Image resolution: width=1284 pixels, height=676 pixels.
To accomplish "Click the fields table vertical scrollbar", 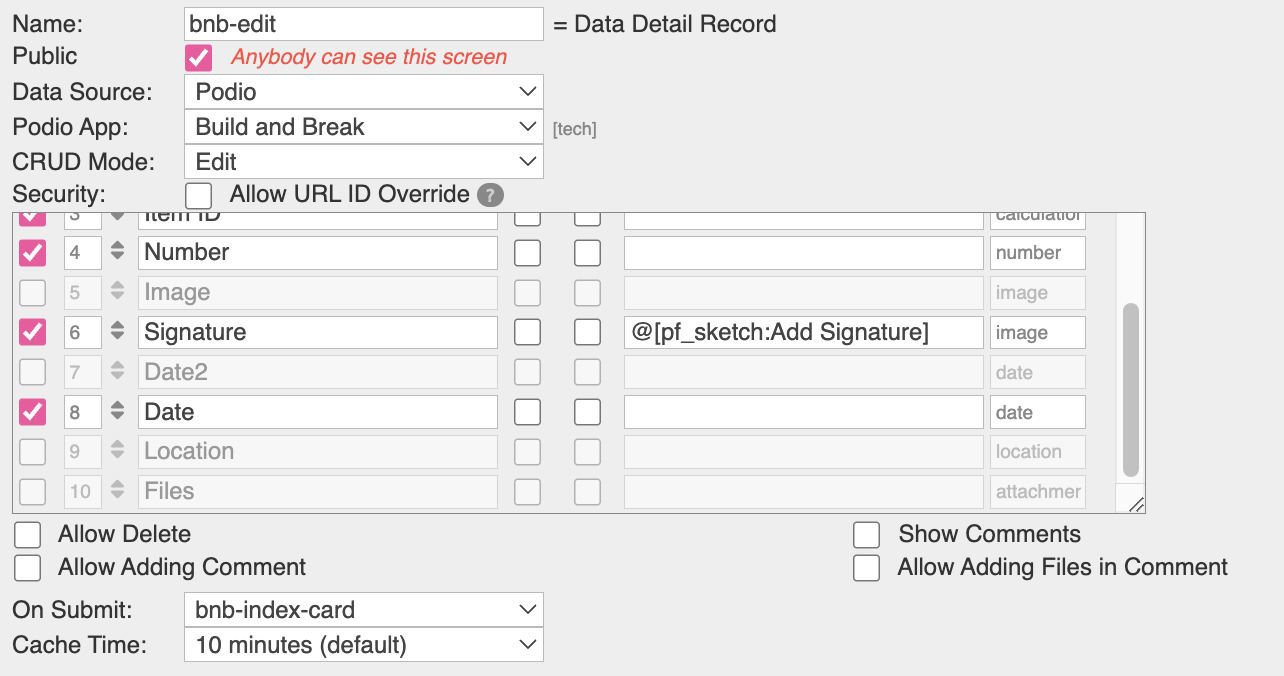I will click(x=1131, y=390).
